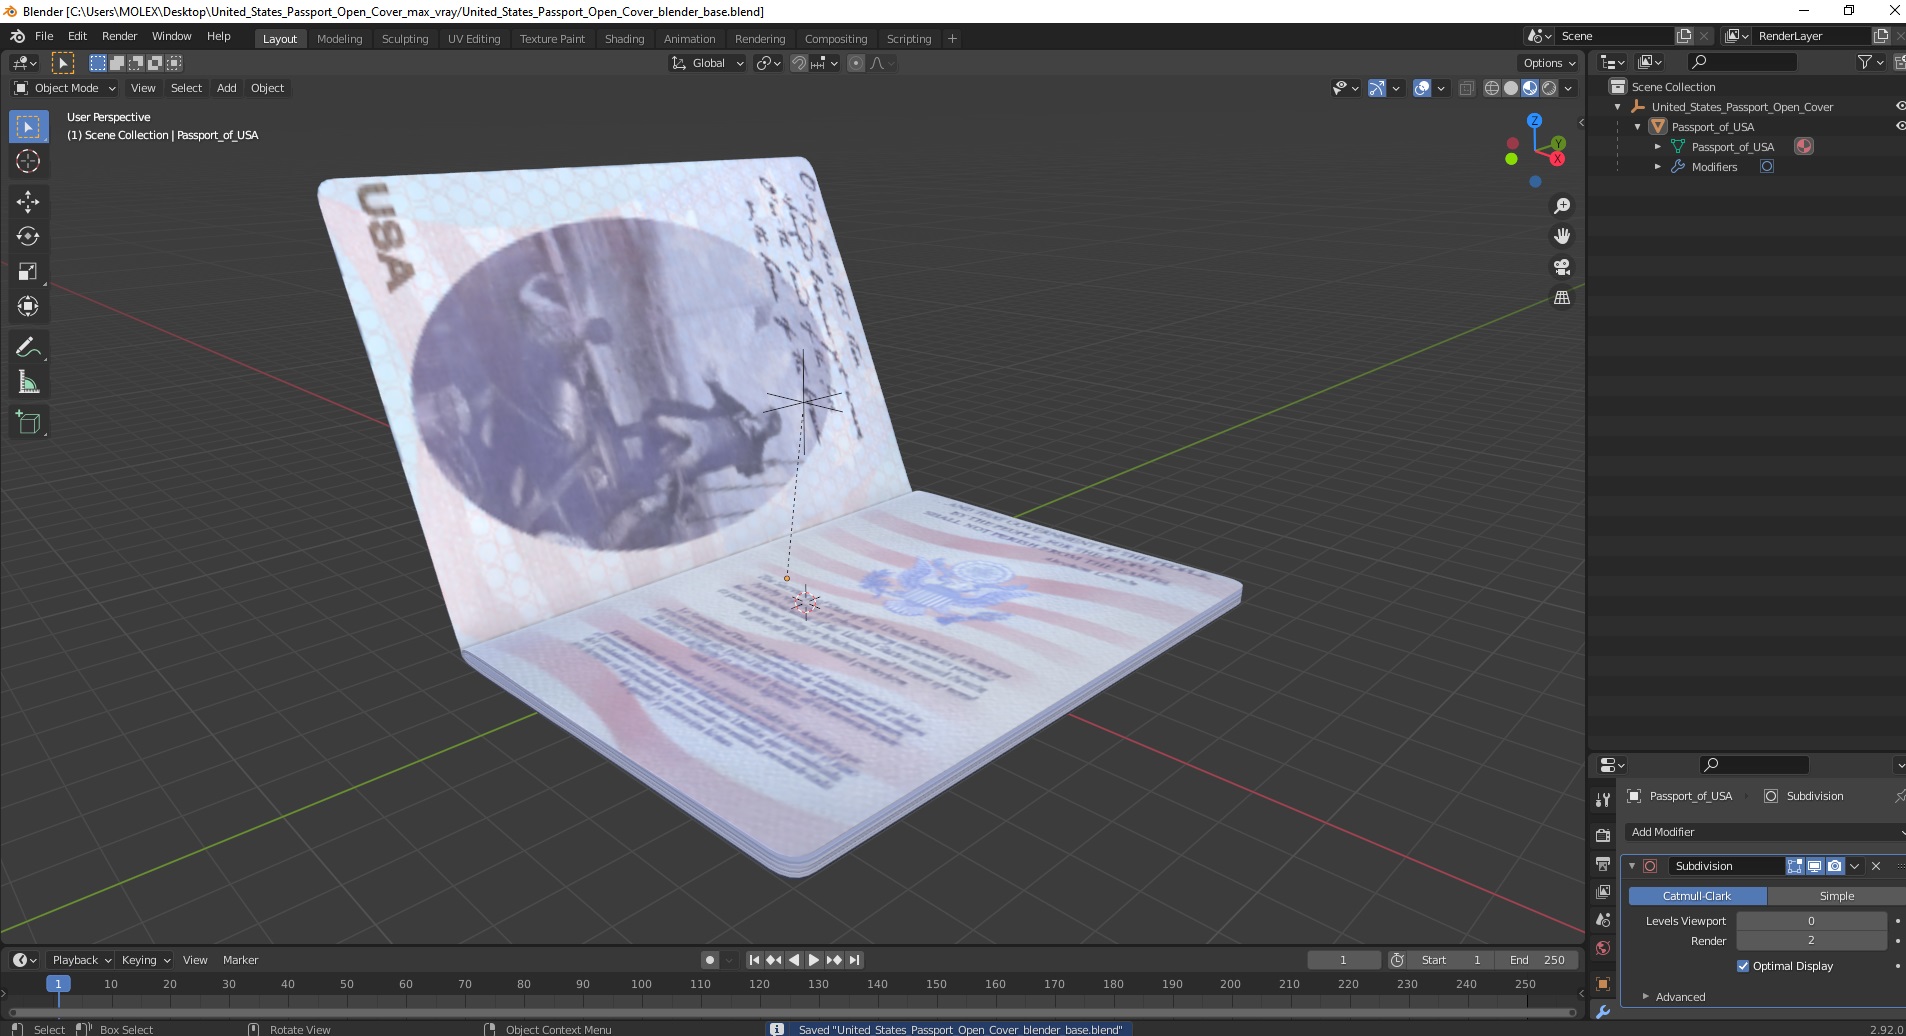Toggle viewport gizmos display

1377,88
